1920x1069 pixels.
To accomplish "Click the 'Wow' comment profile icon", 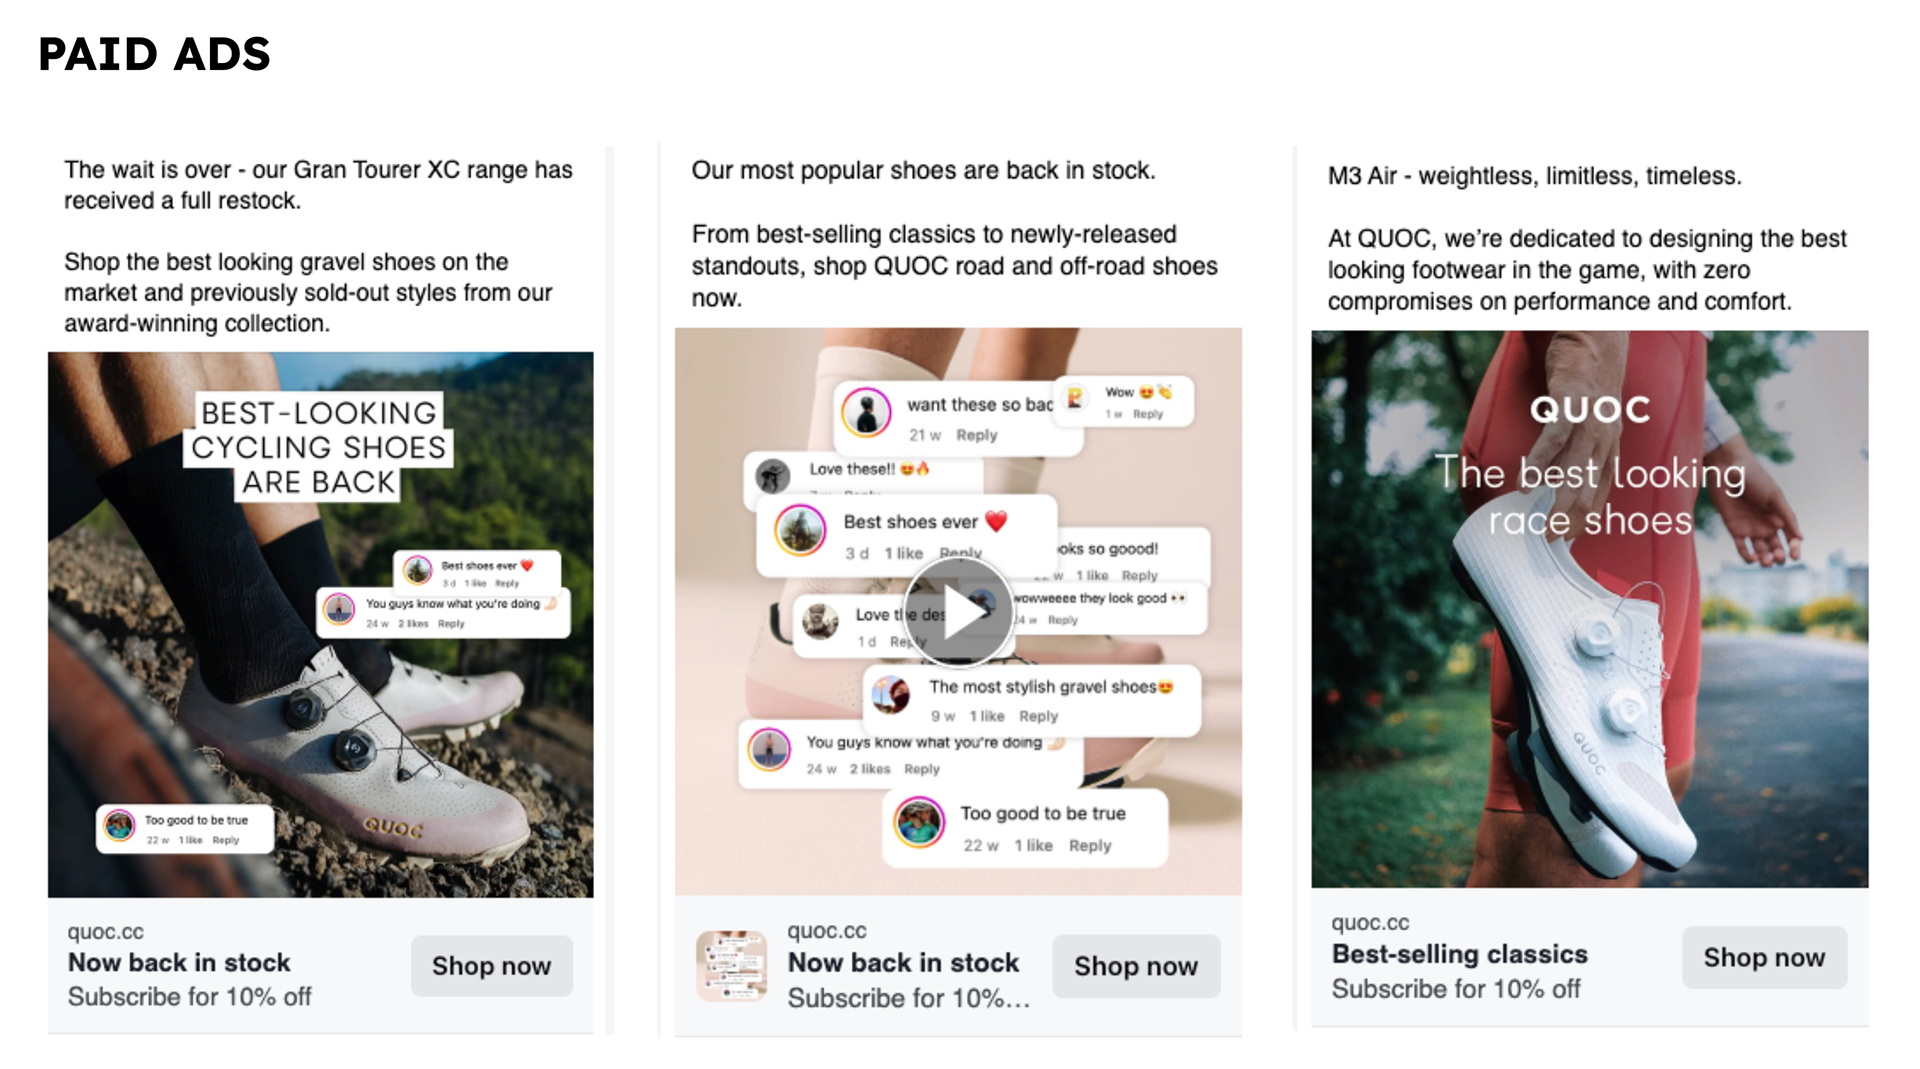I will click(1075, 398).
